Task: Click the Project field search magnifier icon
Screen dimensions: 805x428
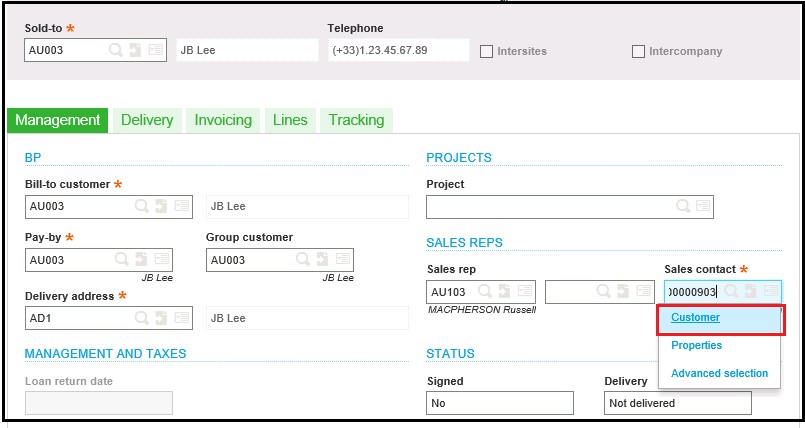Action: pyautogui.click(x=683, y=206)
